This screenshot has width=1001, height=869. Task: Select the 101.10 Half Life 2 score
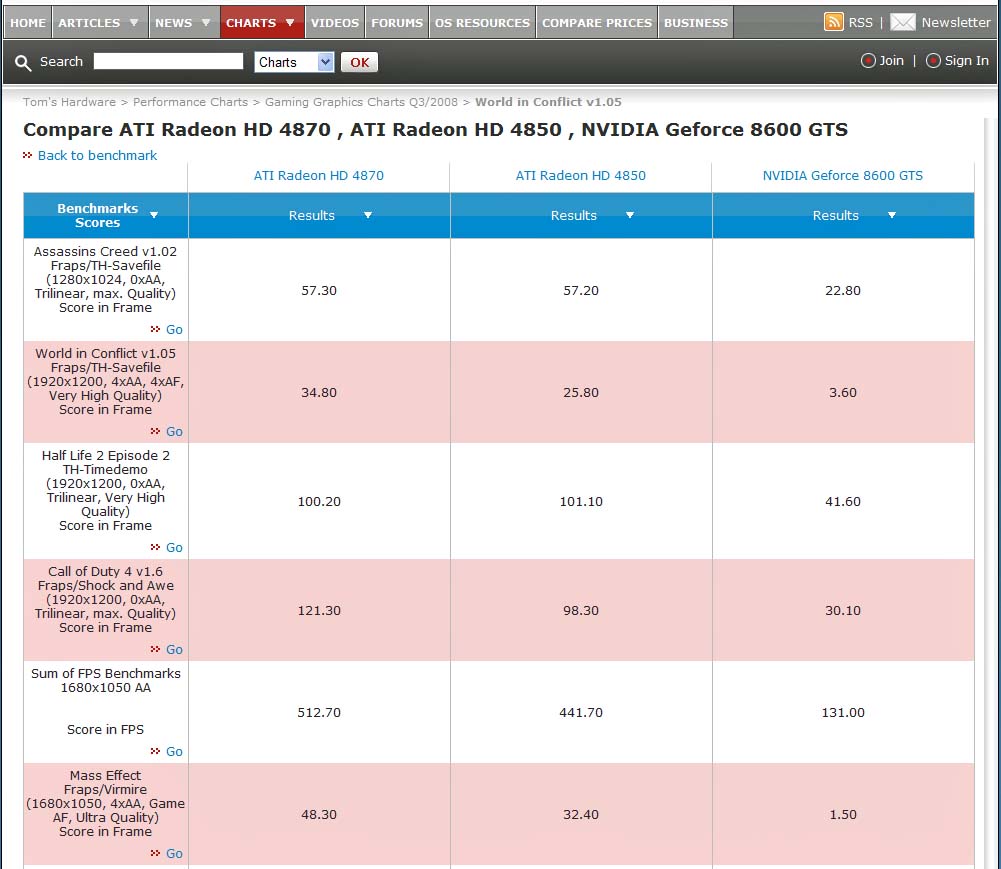coord(581,502)
